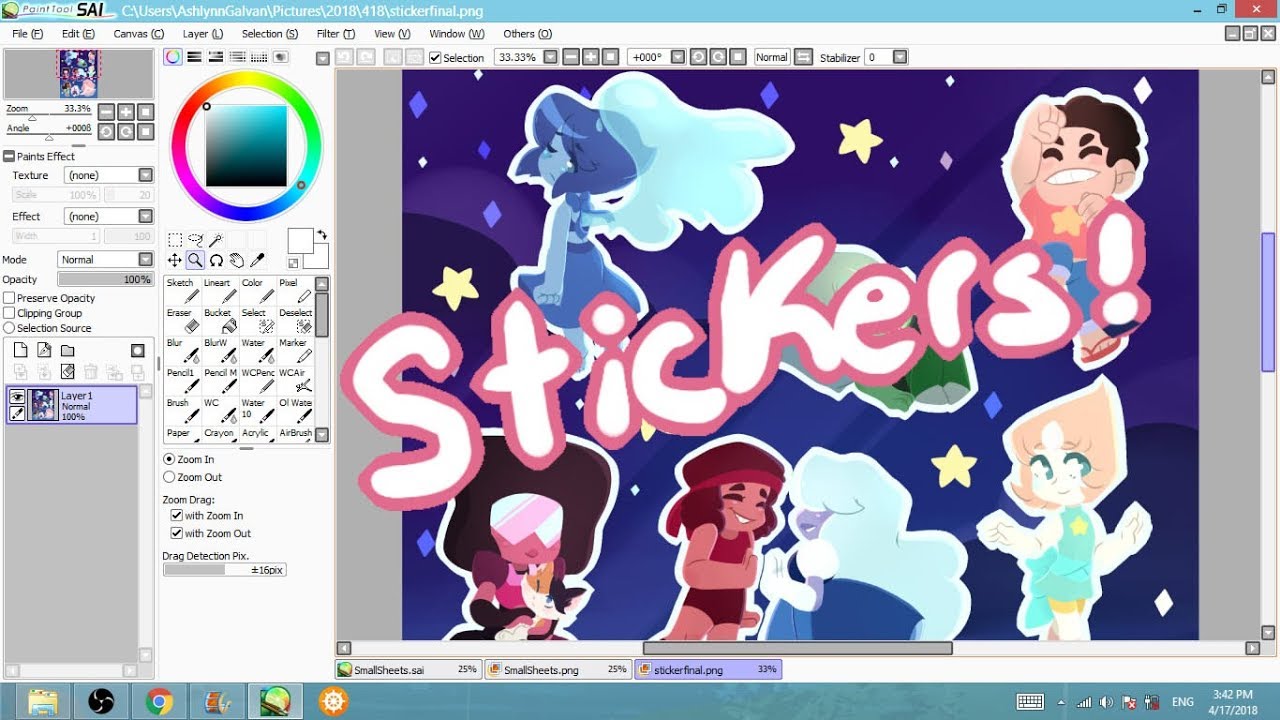Open the File menu
Viewport: 1280px width, 720px height.
[27, 33]
